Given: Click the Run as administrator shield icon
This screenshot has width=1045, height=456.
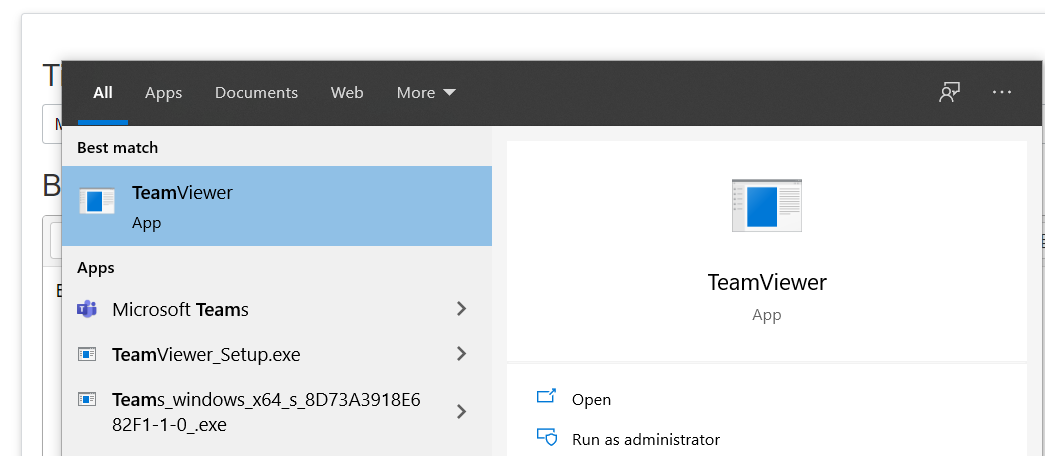Looking at the screenshot, I should pyautogui.click(x=546, y=438).
